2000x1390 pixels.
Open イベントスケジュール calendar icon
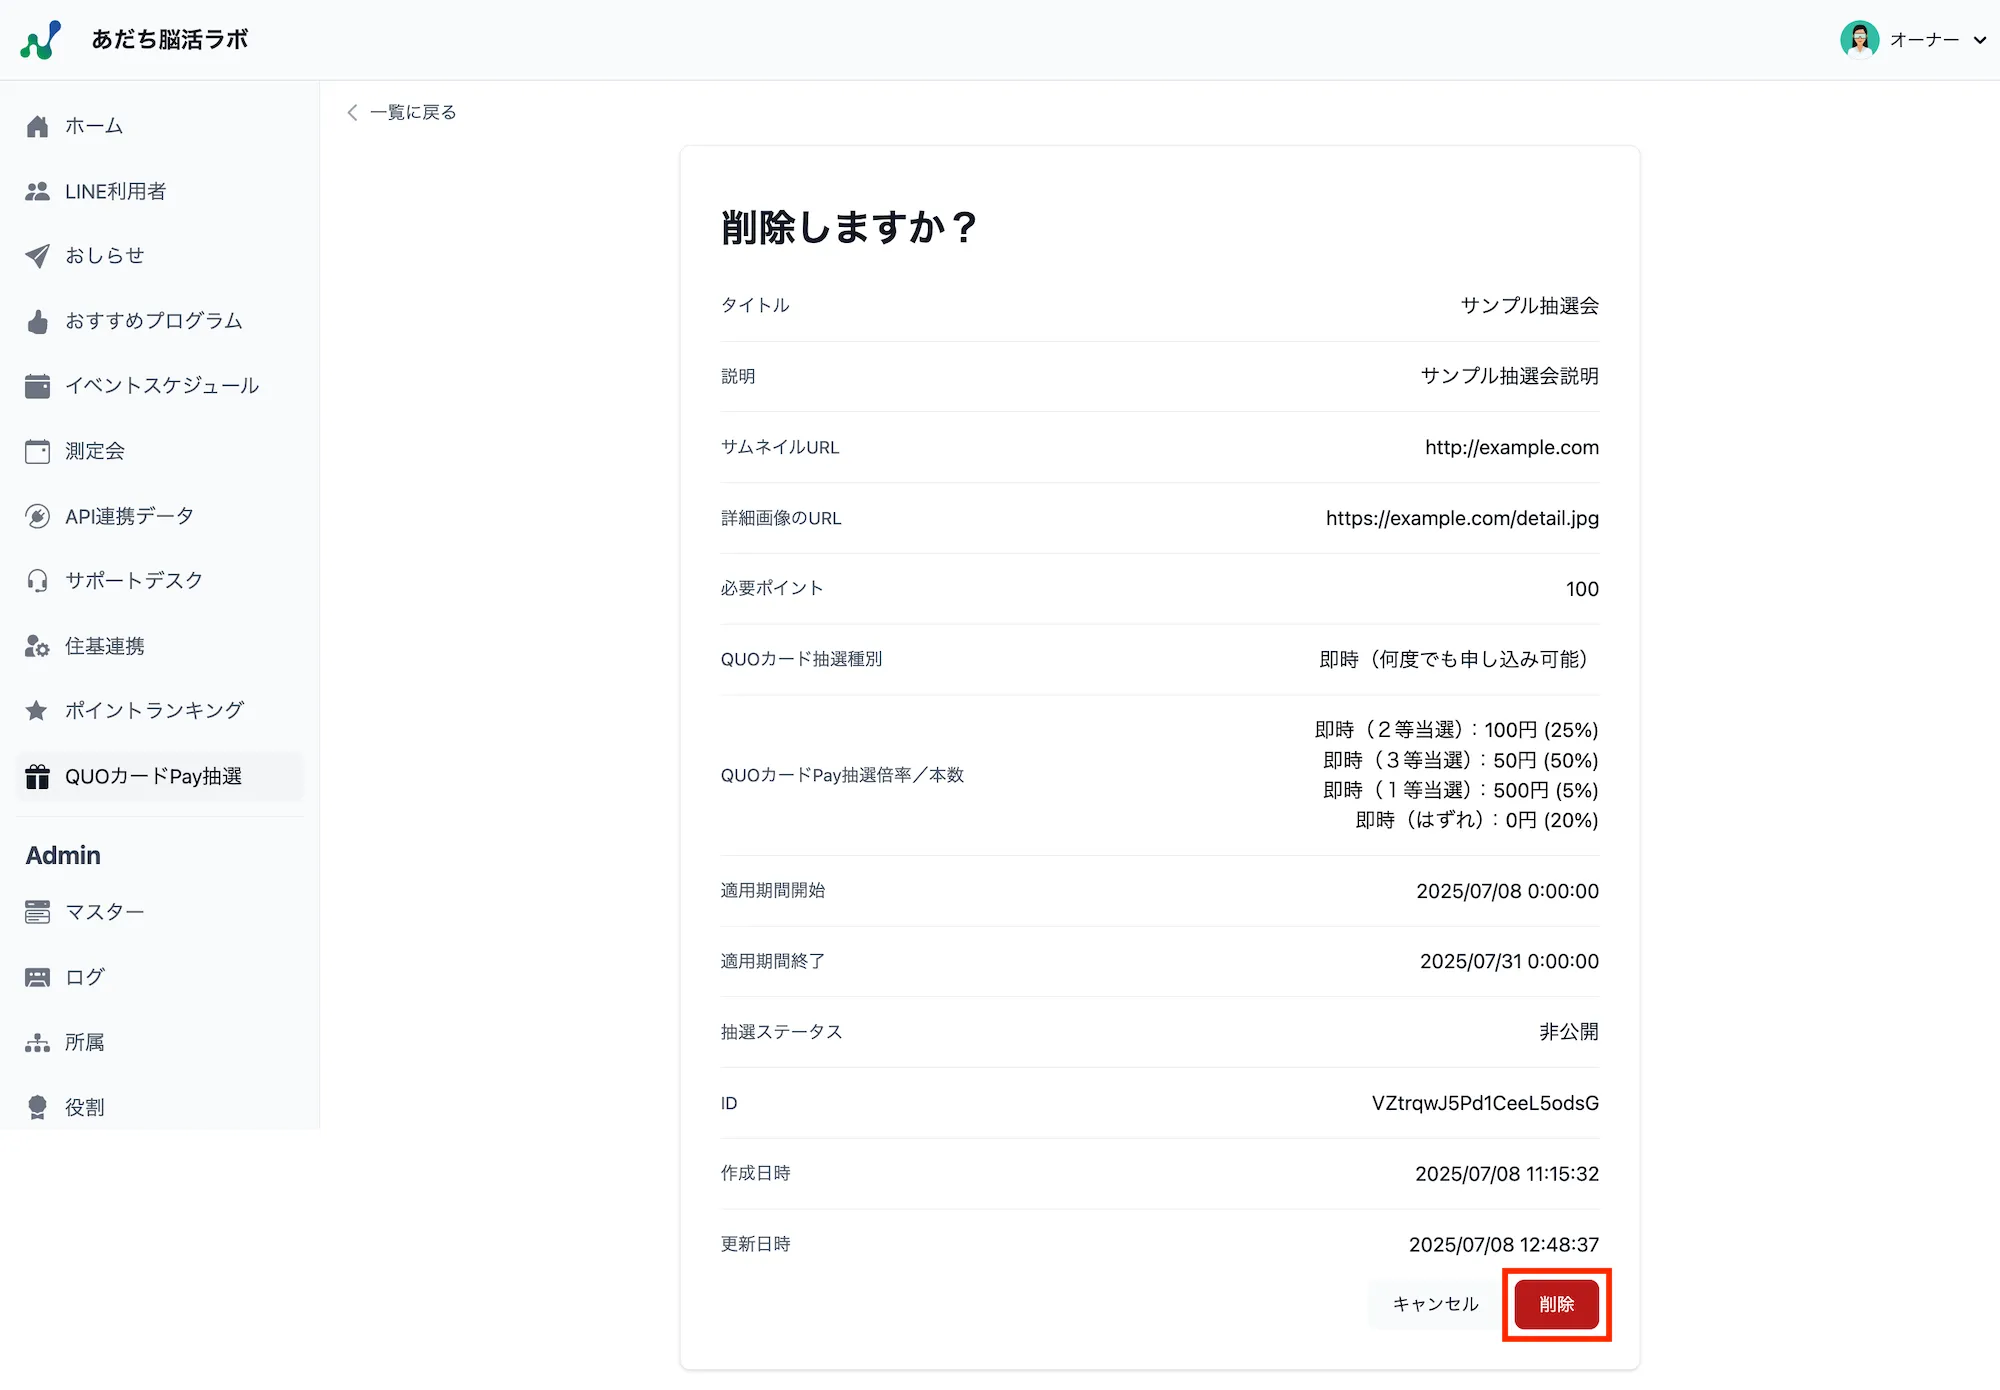click(37, 386)
